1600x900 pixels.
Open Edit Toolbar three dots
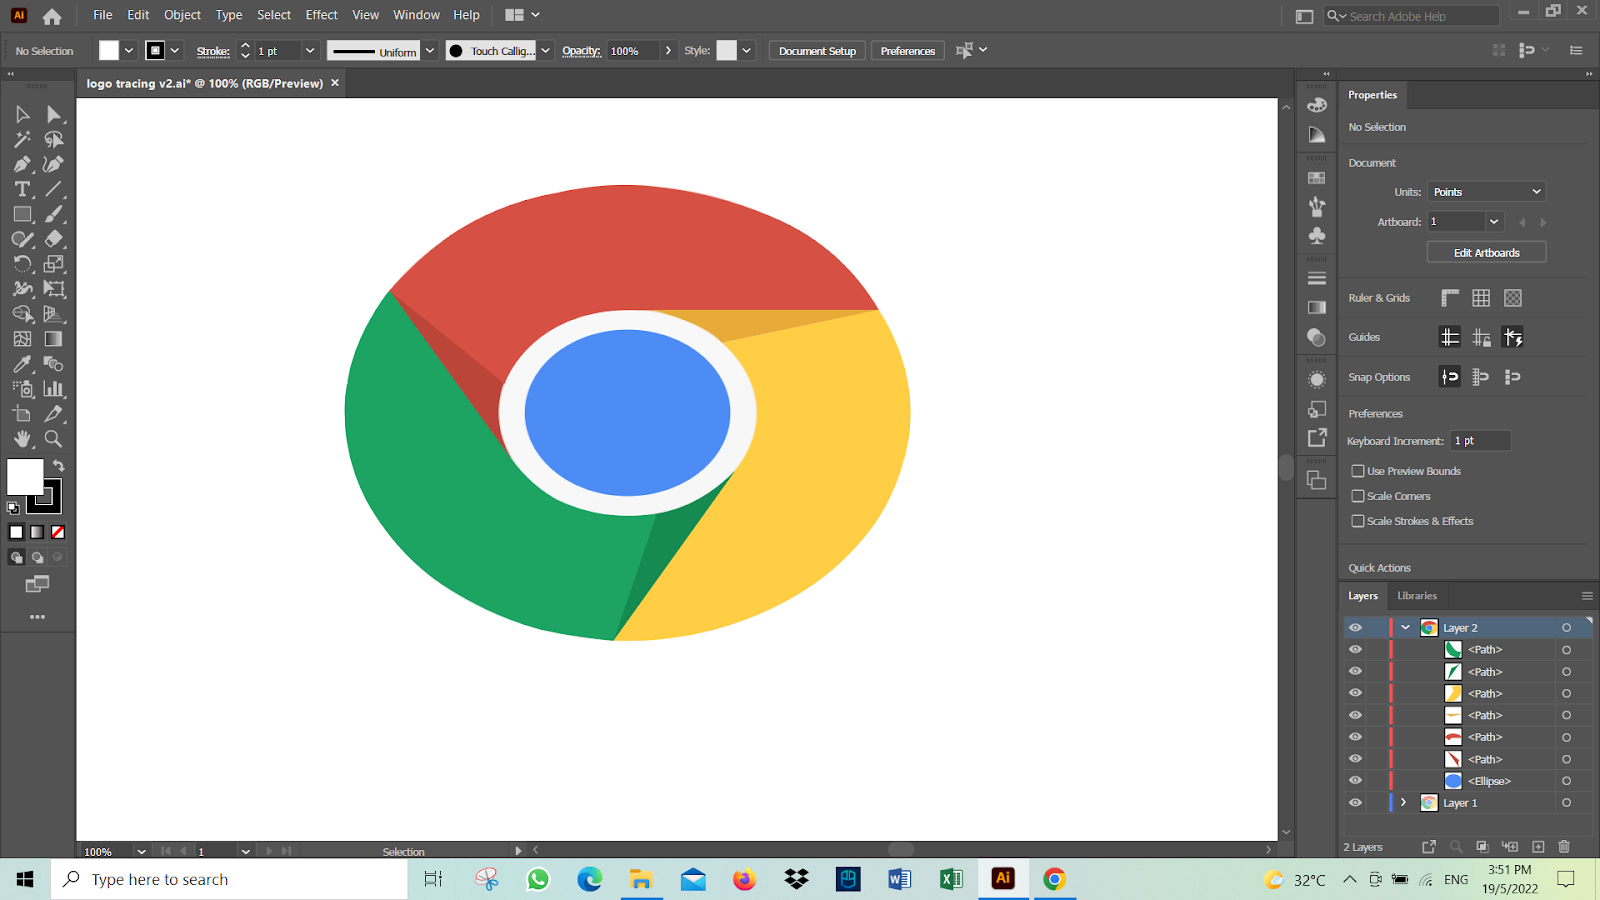[x=38, y=617]
